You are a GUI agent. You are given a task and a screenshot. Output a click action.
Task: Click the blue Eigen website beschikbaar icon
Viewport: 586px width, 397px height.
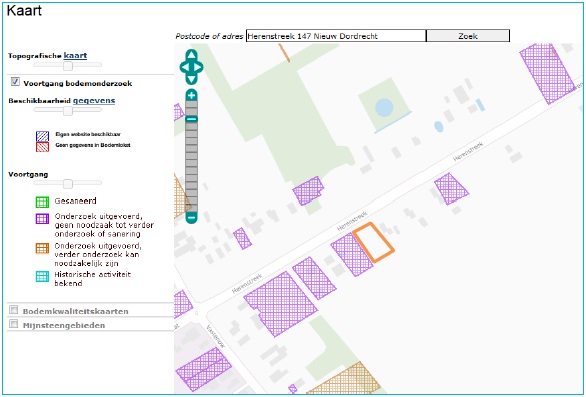(x=43, y=136)
